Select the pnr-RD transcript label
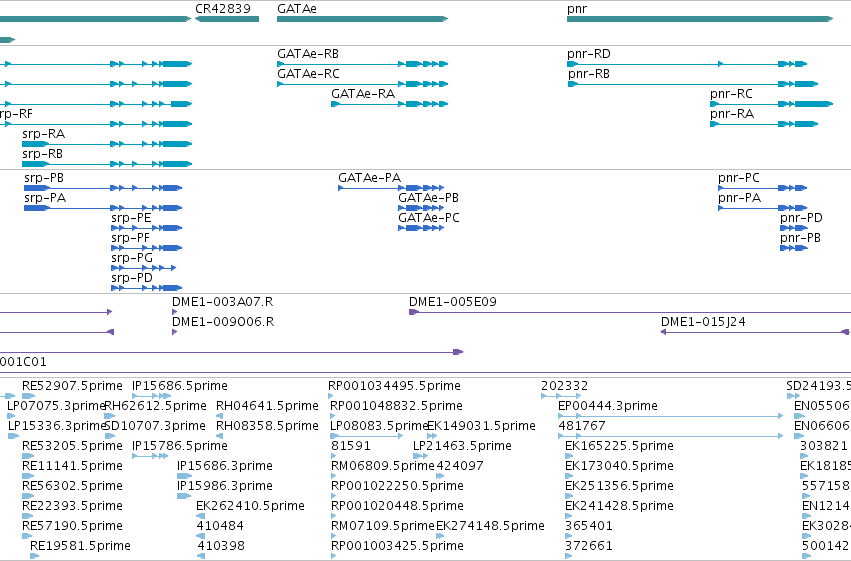 (589, 54)
